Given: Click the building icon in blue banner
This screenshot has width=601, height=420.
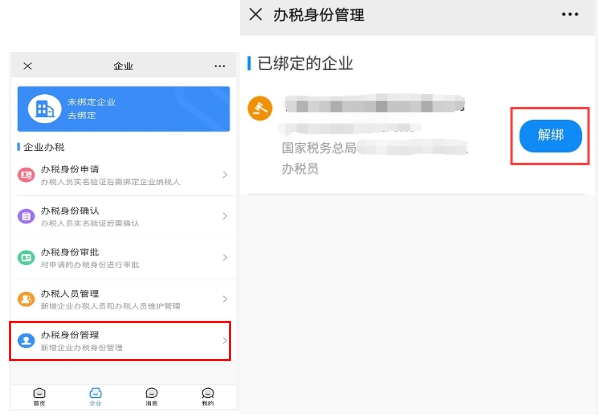Looking at the screenshot, I should coord(44,109).
